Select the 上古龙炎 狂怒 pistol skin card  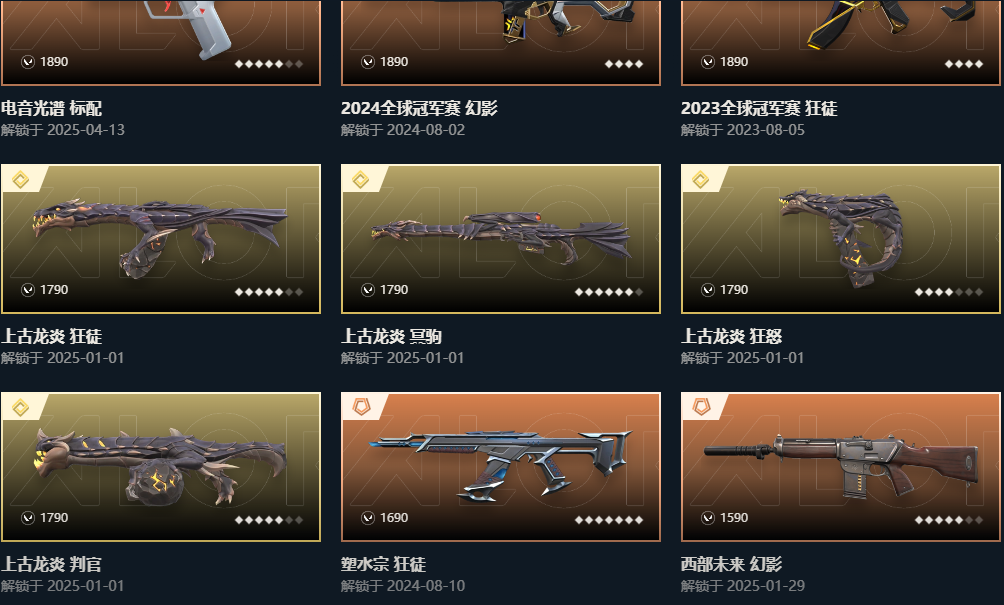841,239
